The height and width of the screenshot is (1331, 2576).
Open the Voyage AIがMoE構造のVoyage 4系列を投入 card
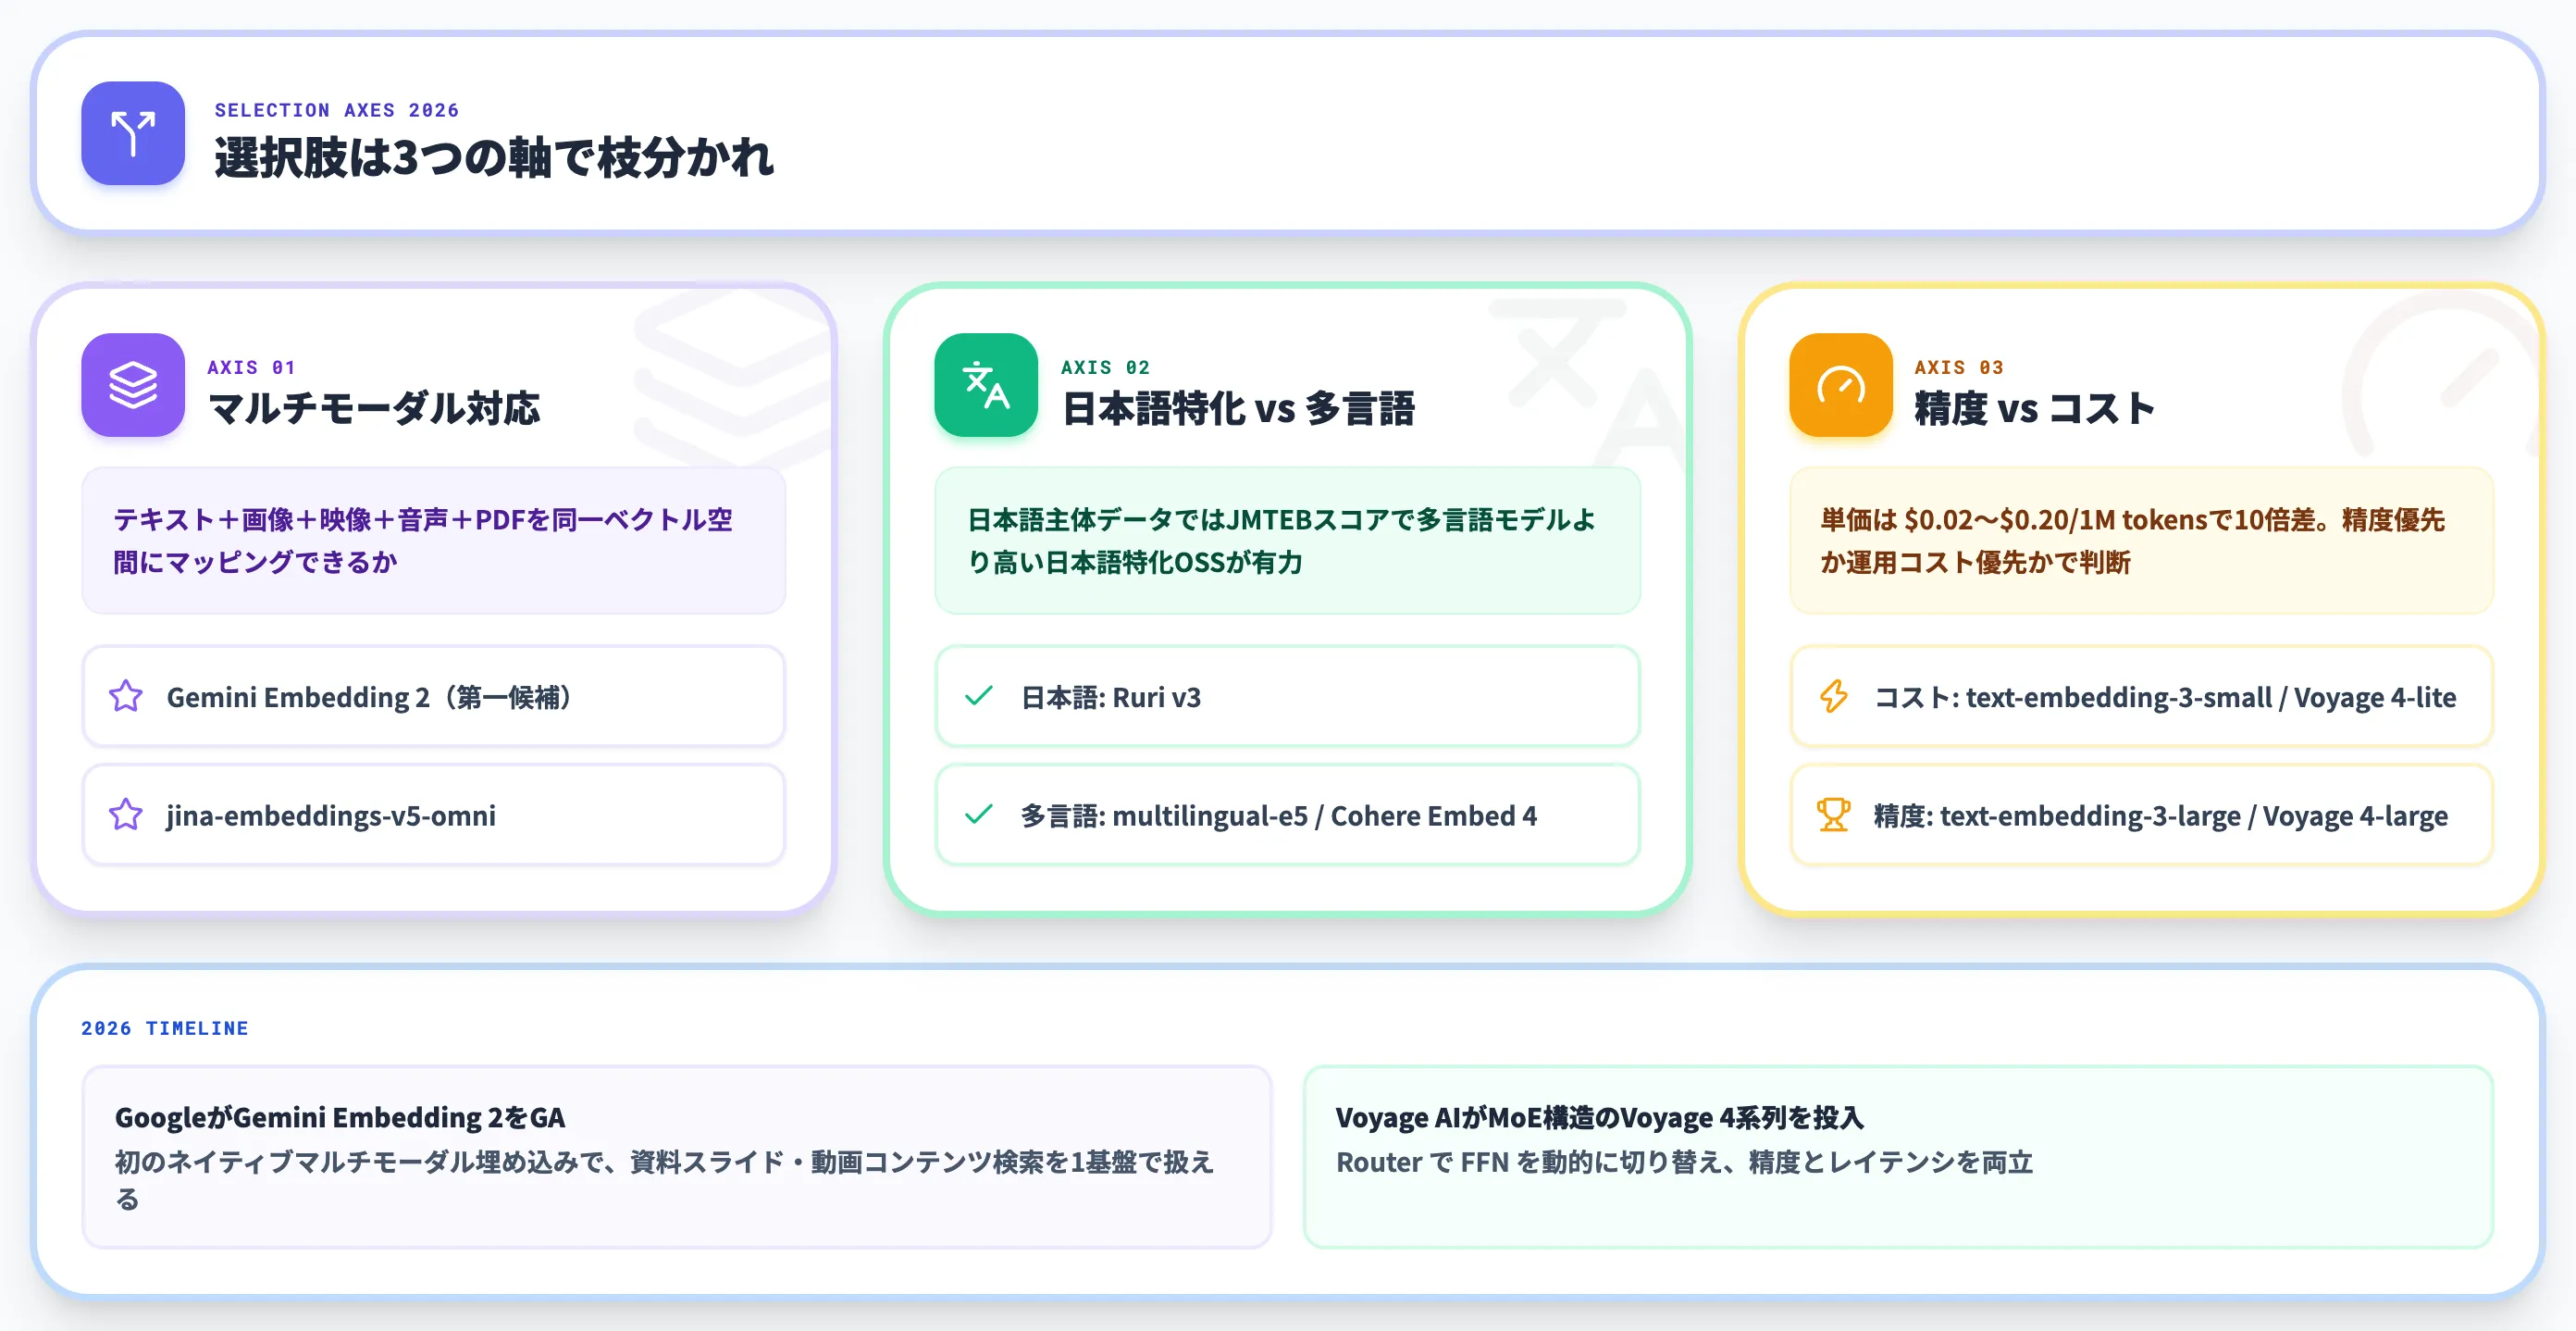pos(1899,1157)
